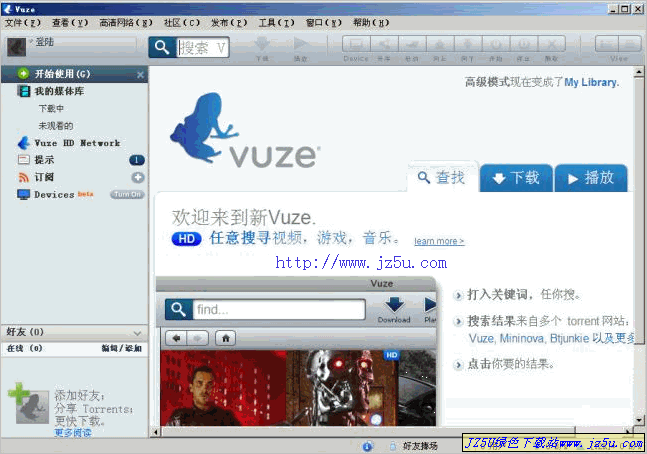Turn On the Devices feature toggle
This screenshot has width=647, height=454.
pyautogui.click(x=128, y=194)
